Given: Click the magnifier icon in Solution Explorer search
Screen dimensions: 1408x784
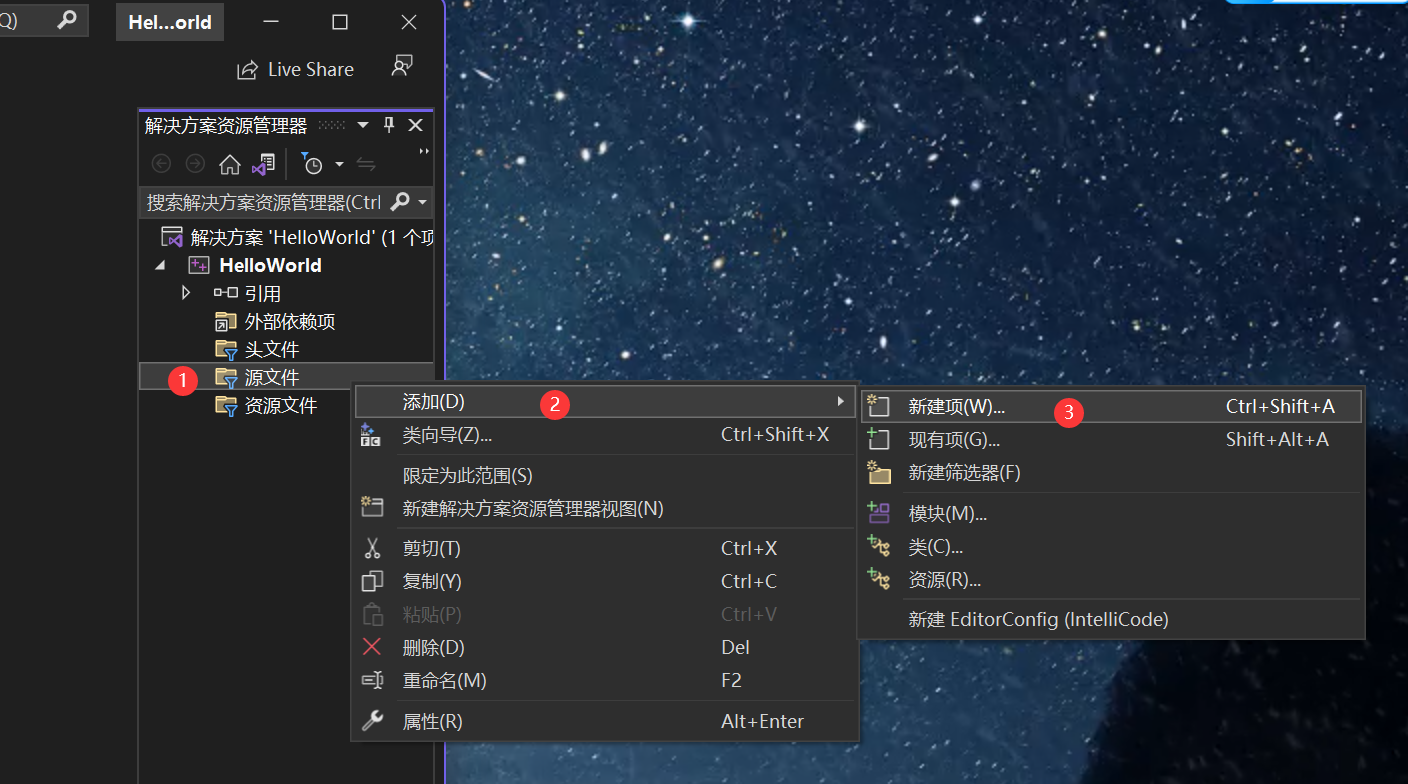Looking at the screenshot, I should pyautogui.click(x=400, y=202).
